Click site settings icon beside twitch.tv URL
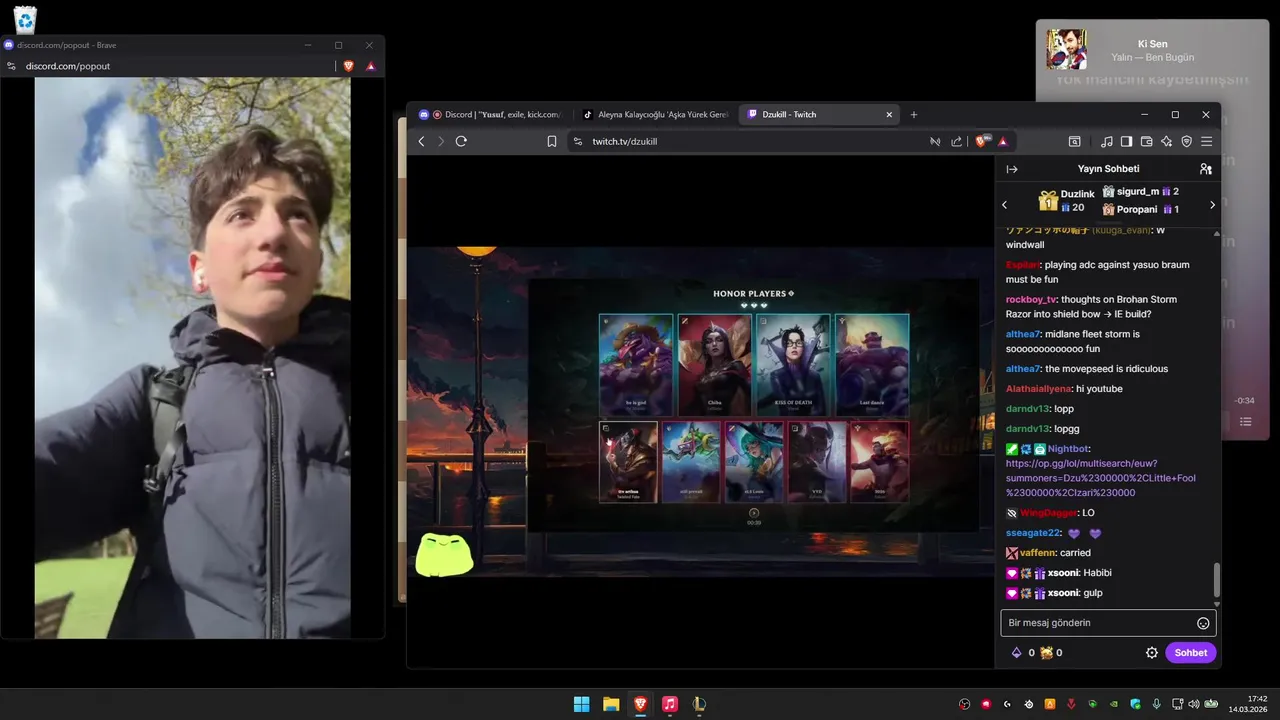This screenshot has width=1280, height=720. coord(577,141)
